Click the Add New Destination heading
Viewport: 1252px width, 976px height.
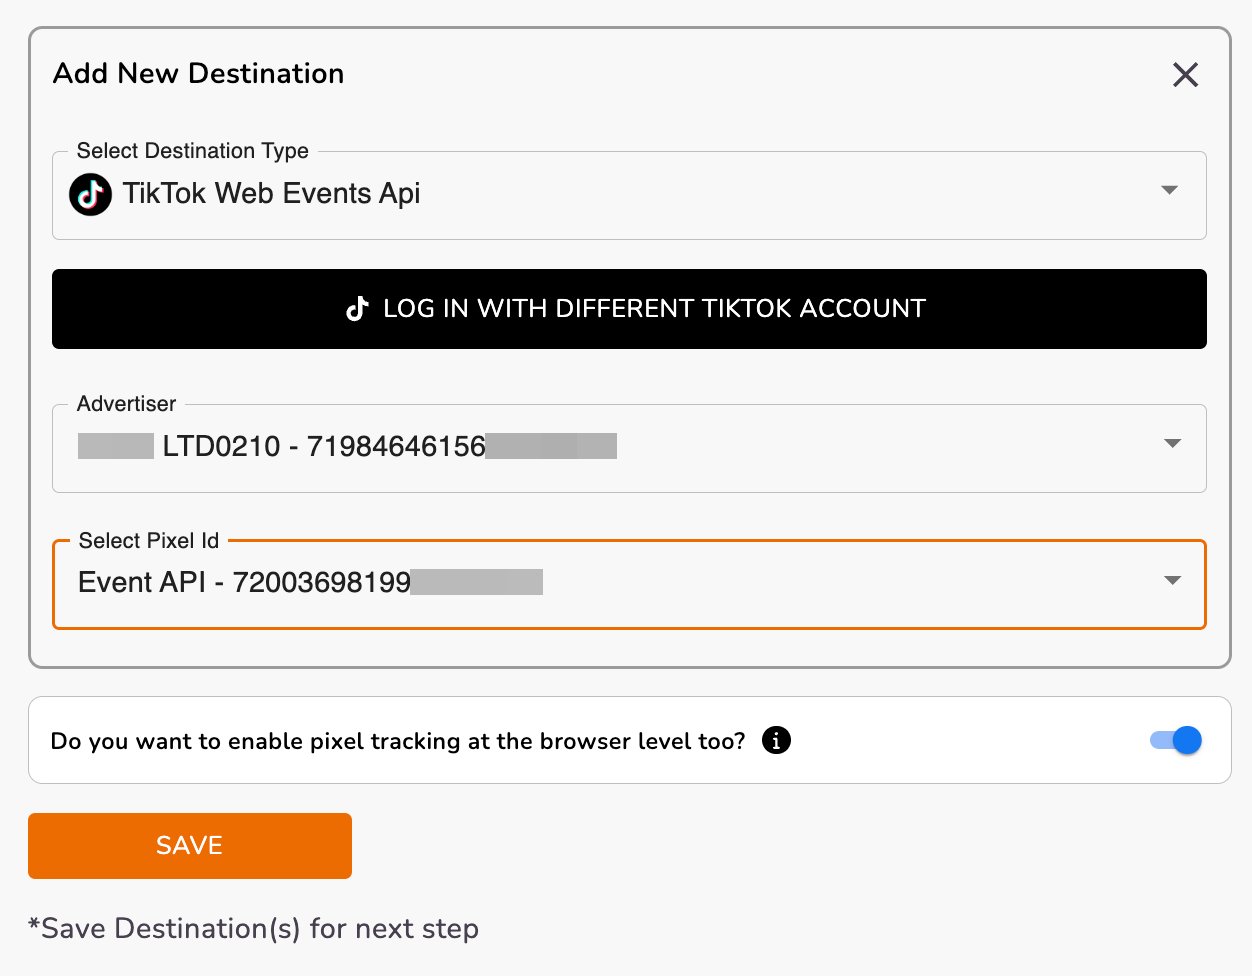(199, 73)
